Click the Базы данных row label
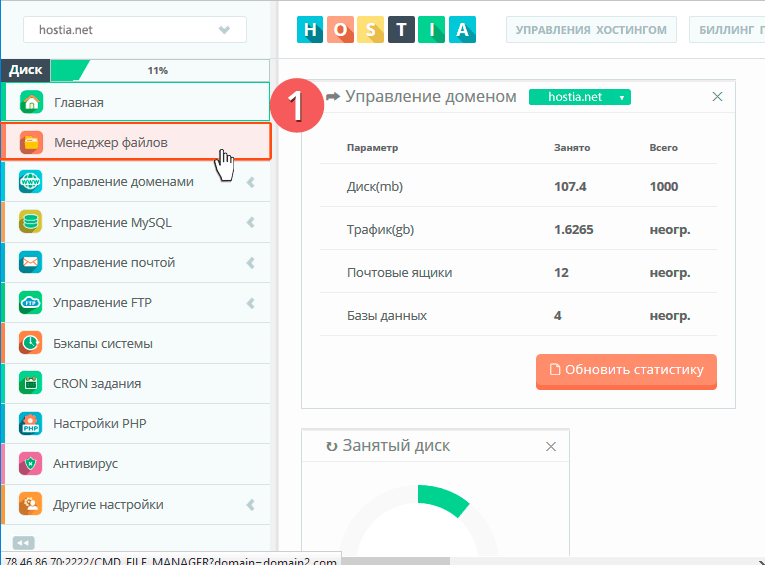This screenshot has width=765, height=565. coord(387,316)
